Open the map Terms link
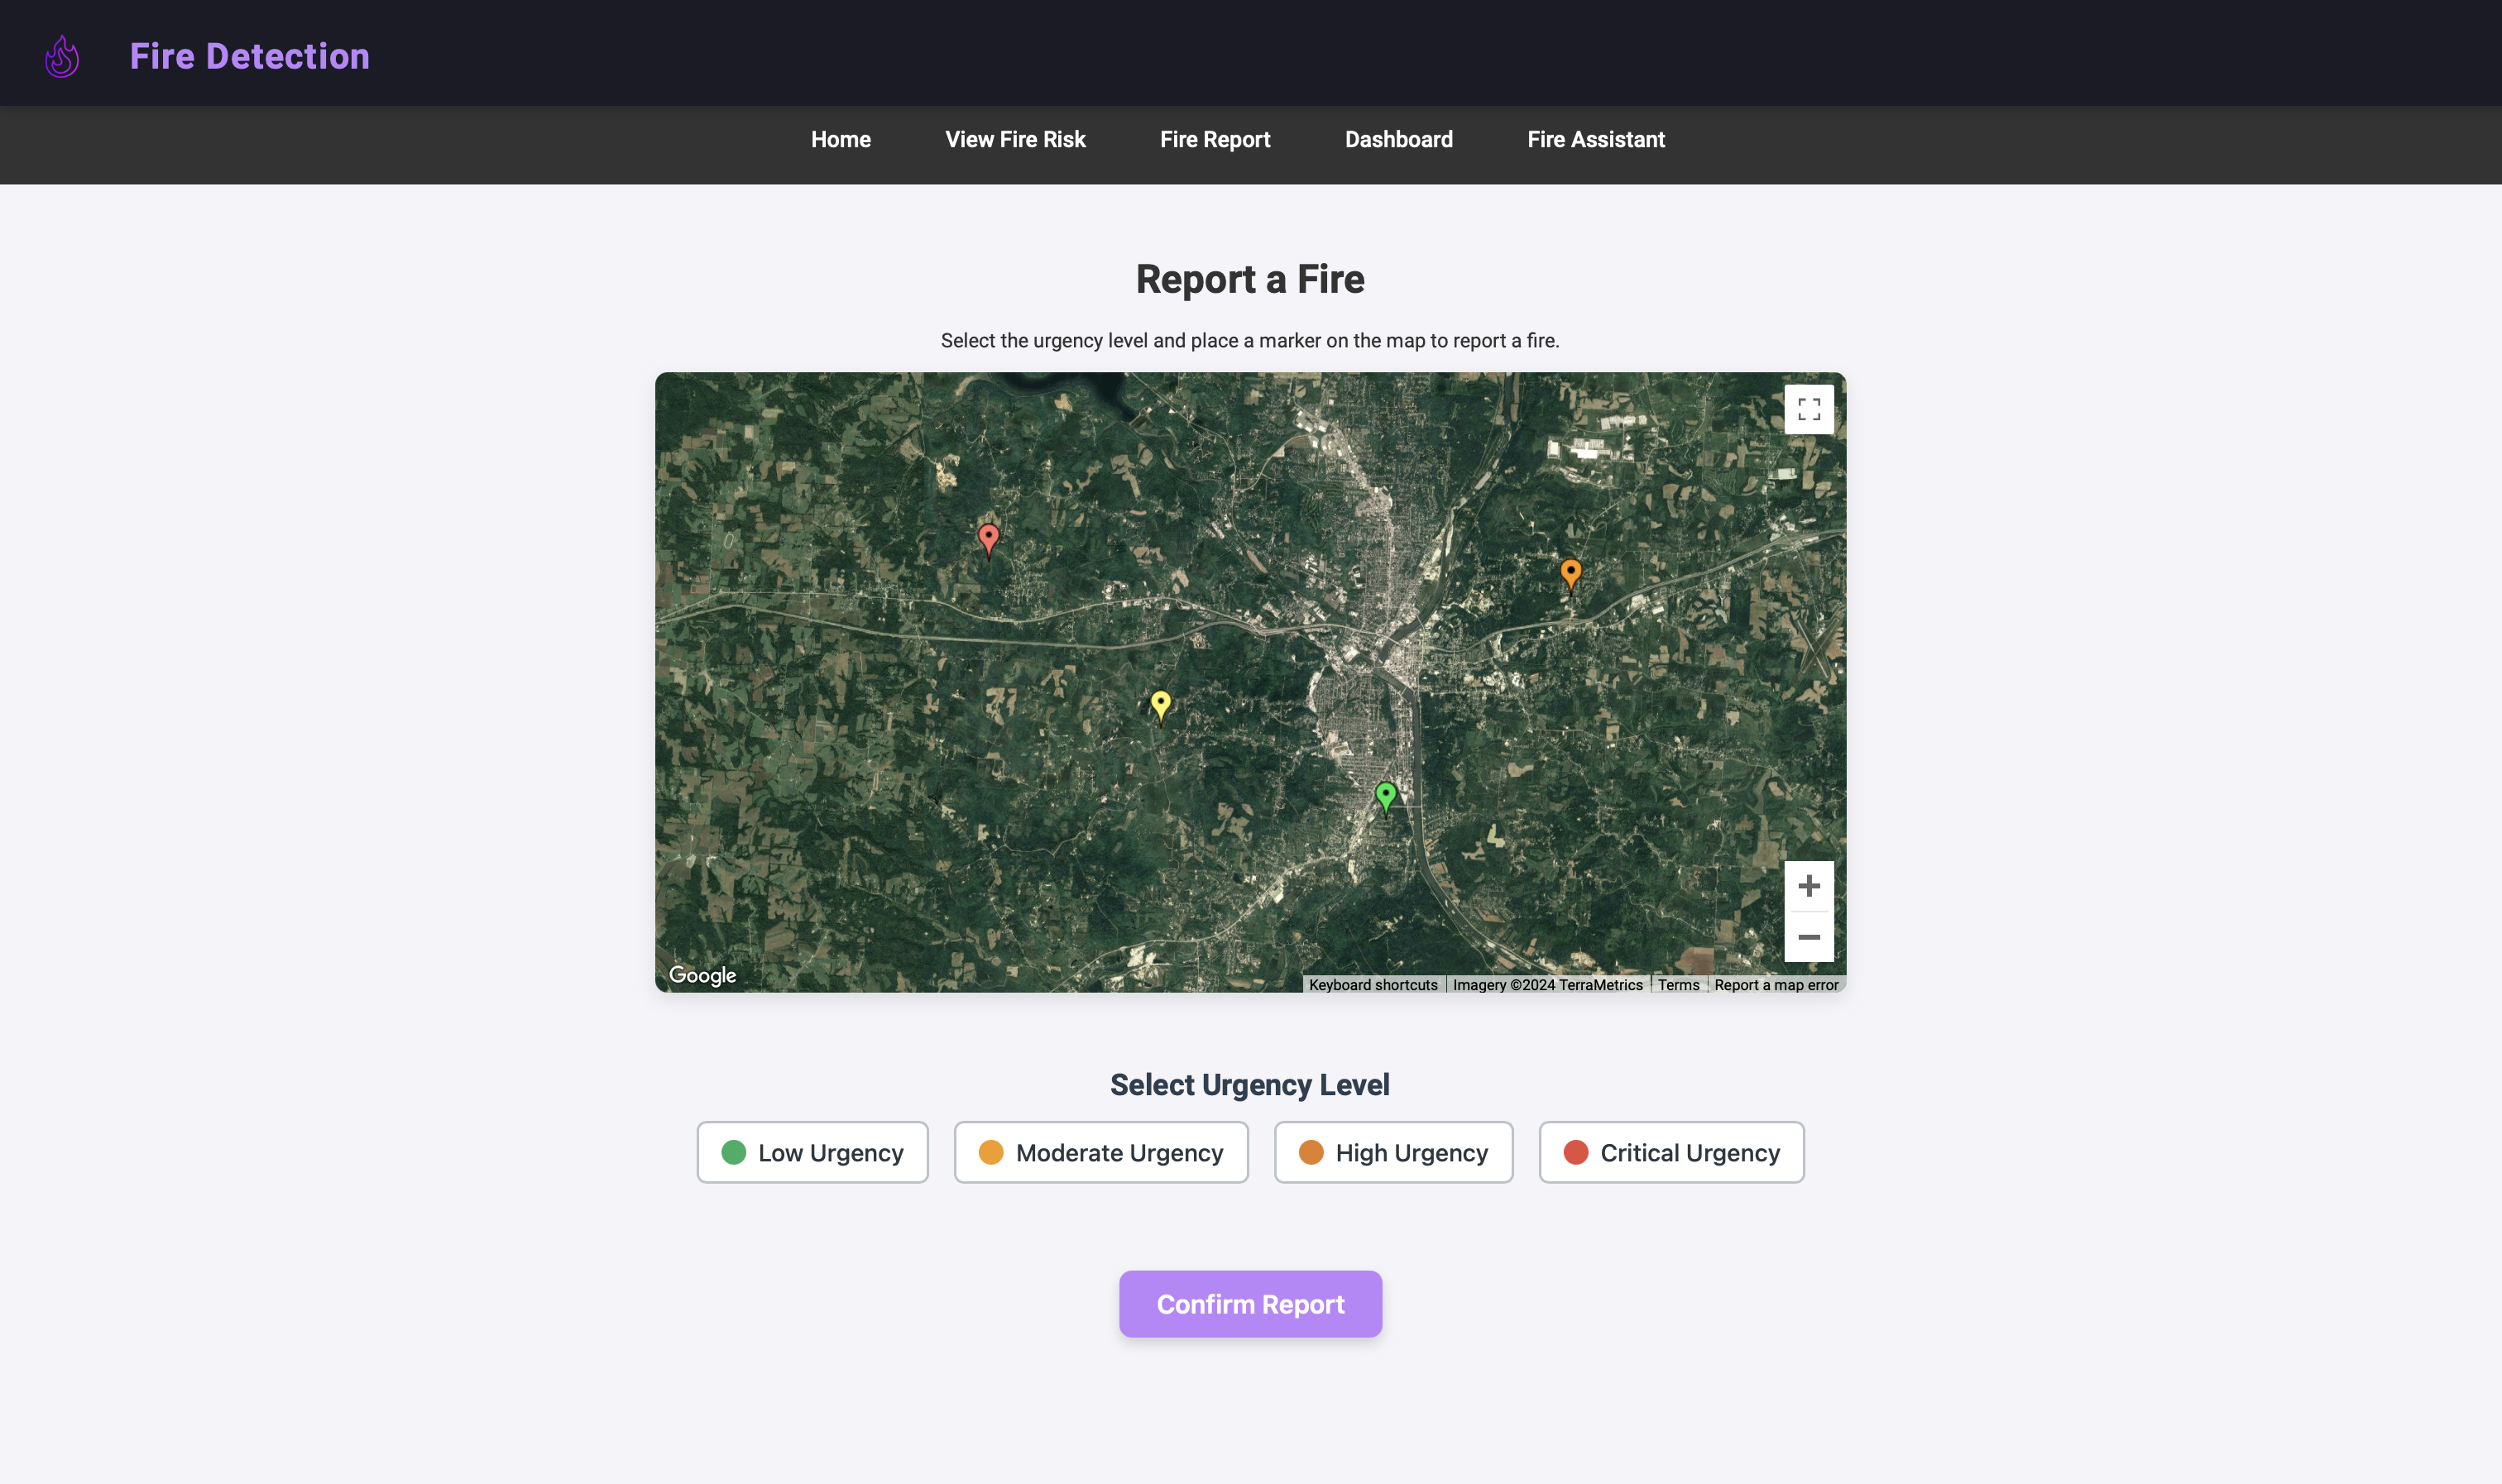This screenshot has height=1484, width=2502. 1678,985
